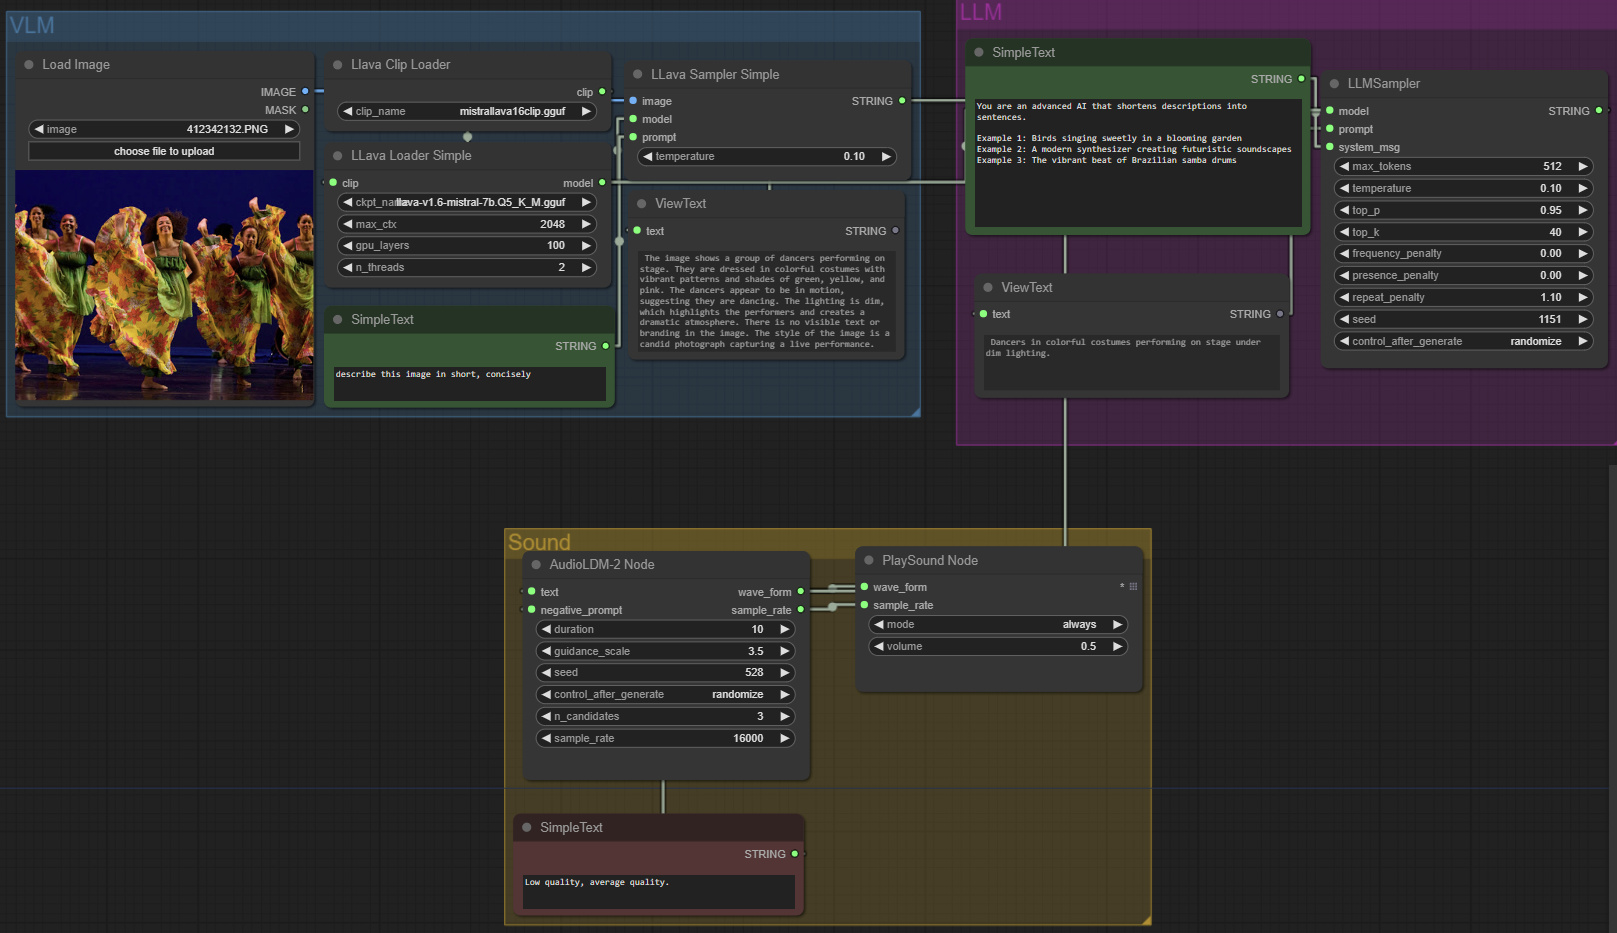The width and height of the screenshot is (1617, 933).
Task: Adjust the volume value in the PlaySound Node
Action: tap(997, 646)
